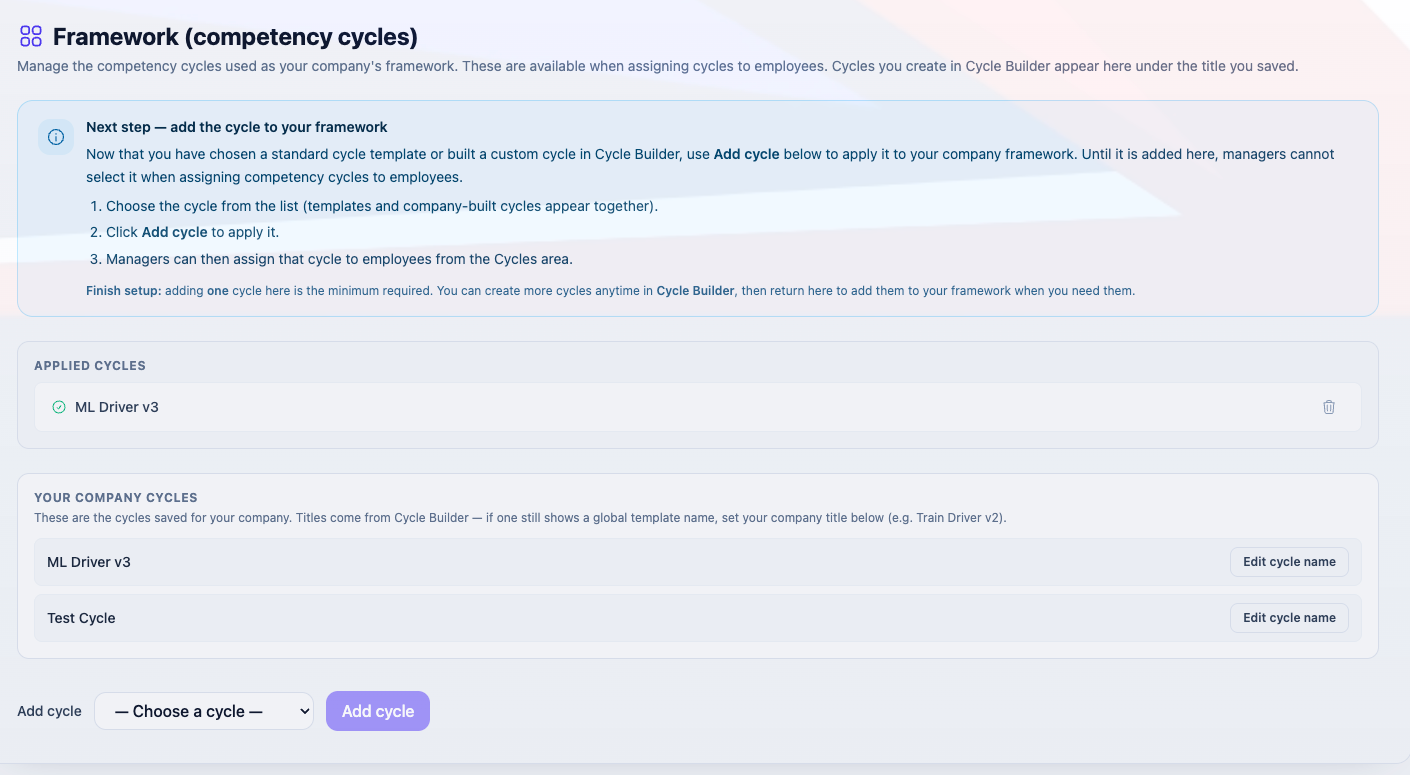Image resolution: width=1410 pixels, height=775 pixels.
Task: Delete applied ML Driver v3 with trash icon
Action: (x=1329, y=407)
